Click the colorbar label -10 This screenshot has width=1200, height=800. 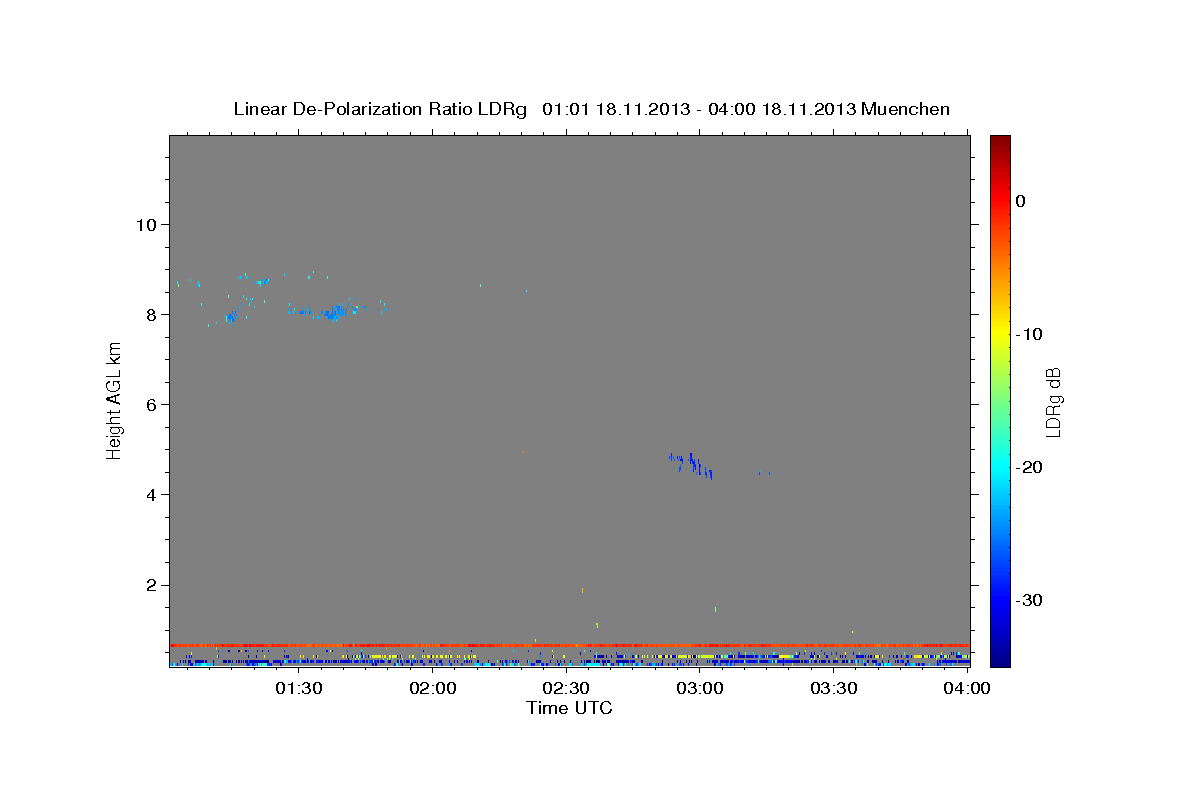coord(1030,334)
